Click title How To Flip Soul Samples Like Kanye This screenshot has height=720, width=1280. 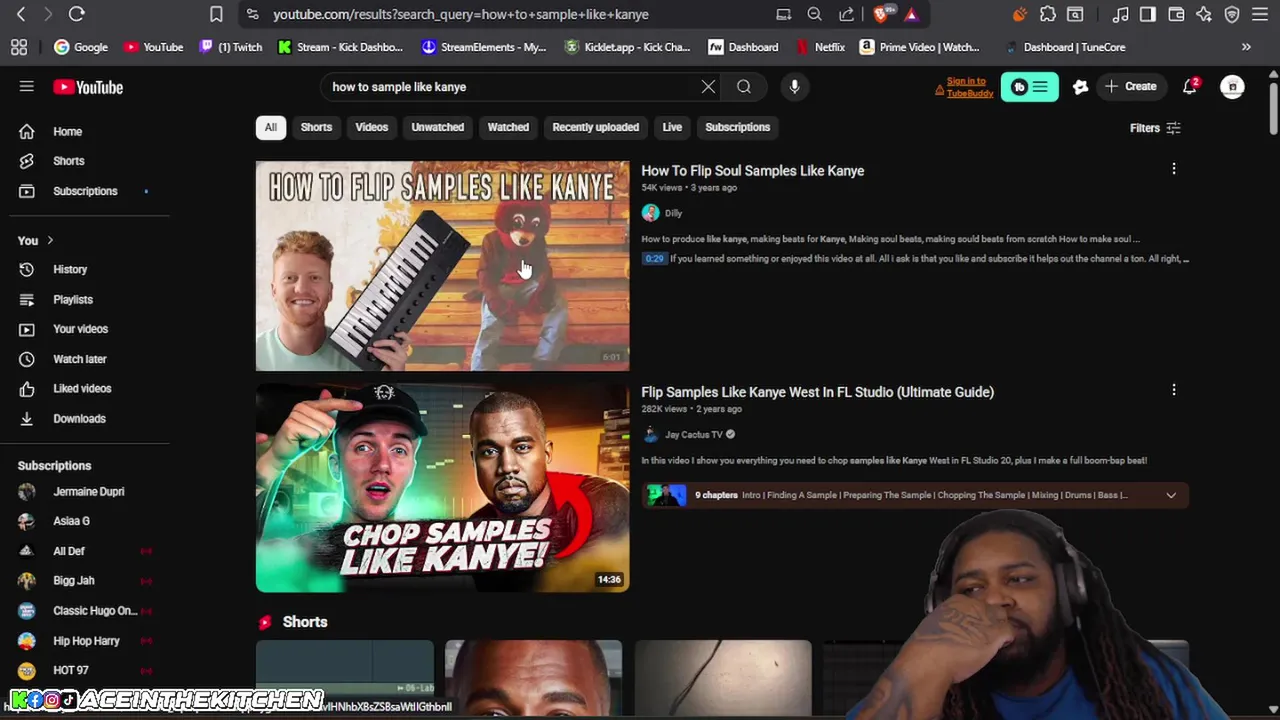tap(752, 171)
